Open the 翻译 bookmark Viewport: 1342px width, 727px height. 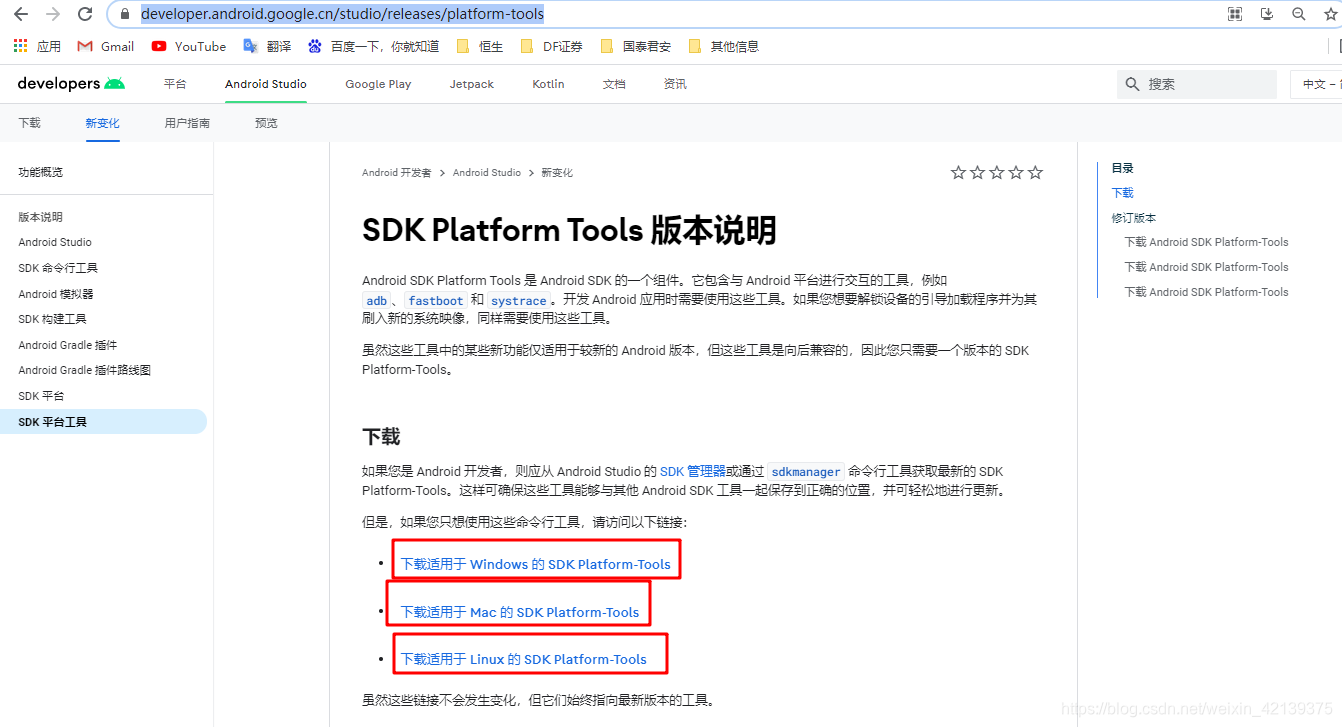[x=267, y=46]
